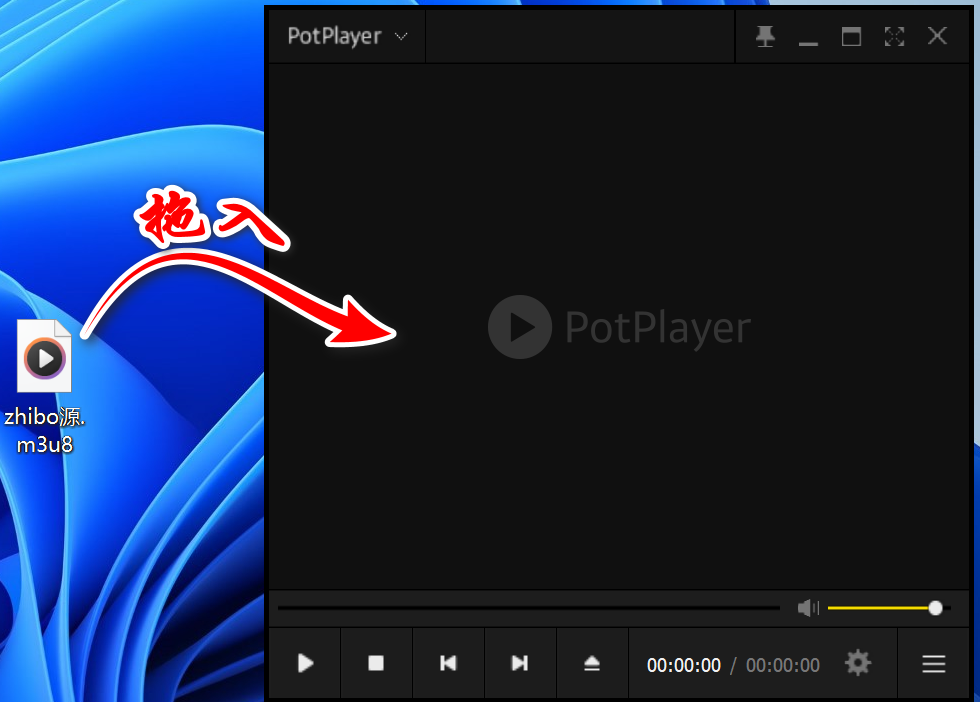Open the settings gear control panel
The width and height of the screenshot is (980, 702).
858,663
